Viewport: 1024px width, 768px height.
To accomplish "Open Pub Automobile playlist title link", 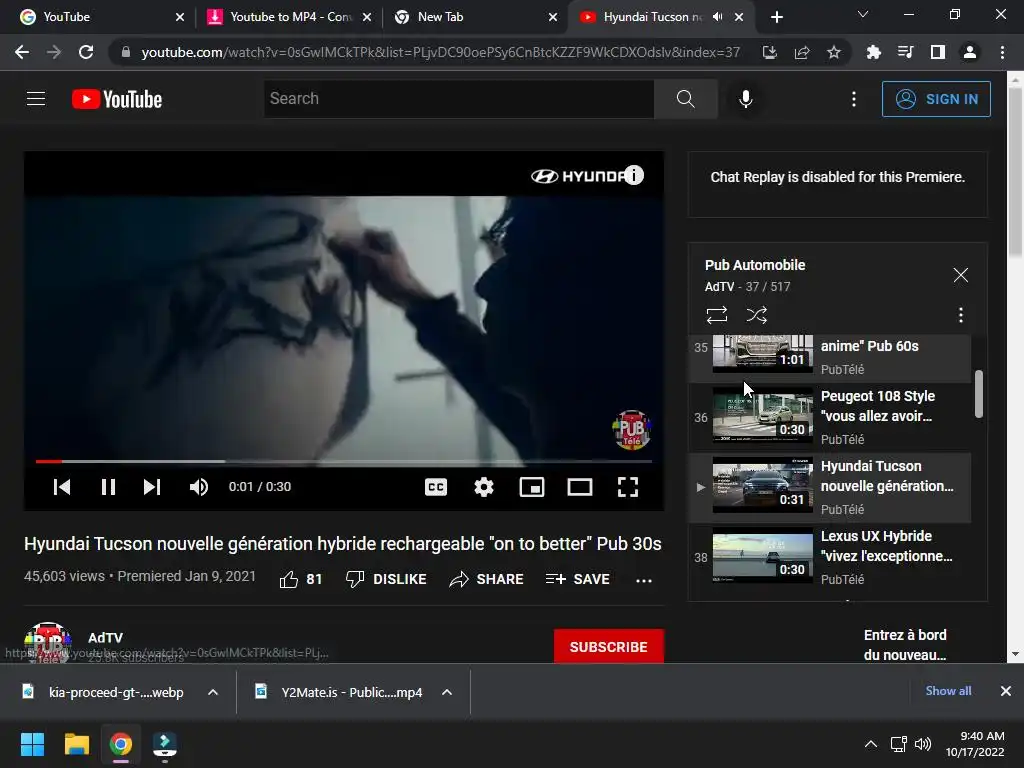I will [755, 265].
